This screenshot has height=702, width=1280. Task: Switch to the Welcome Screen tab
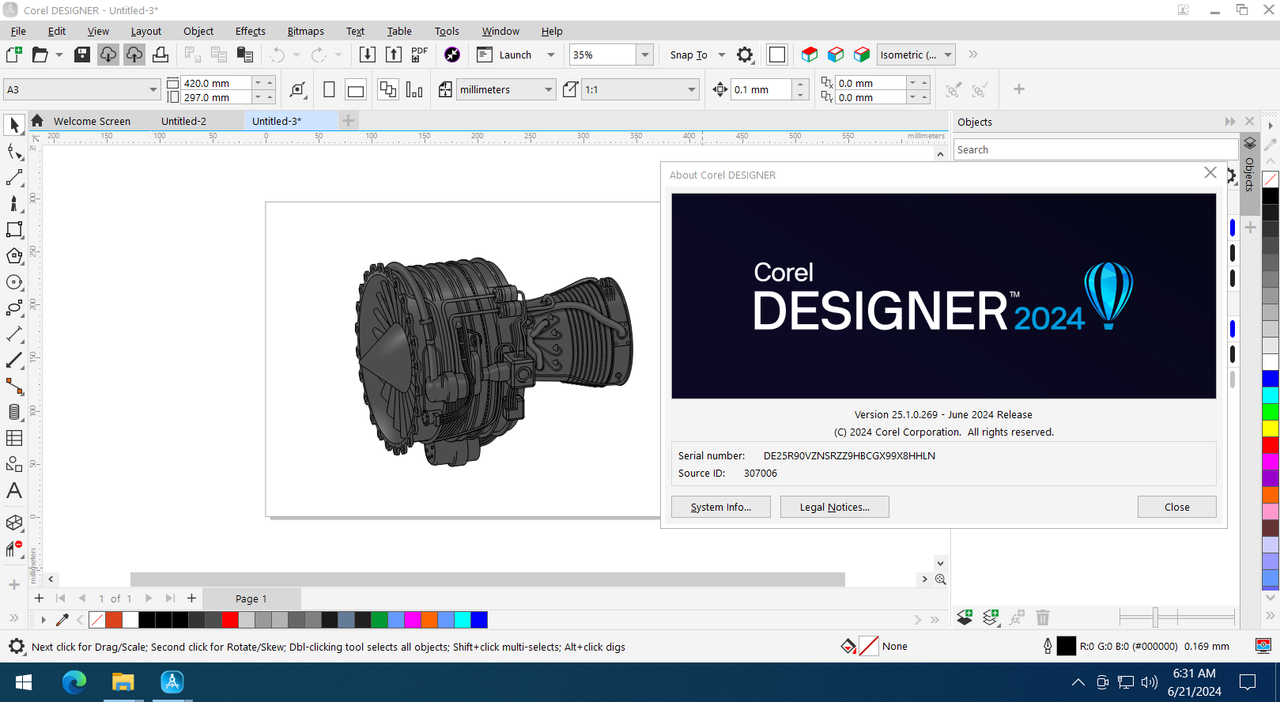[x=92, y=121]
